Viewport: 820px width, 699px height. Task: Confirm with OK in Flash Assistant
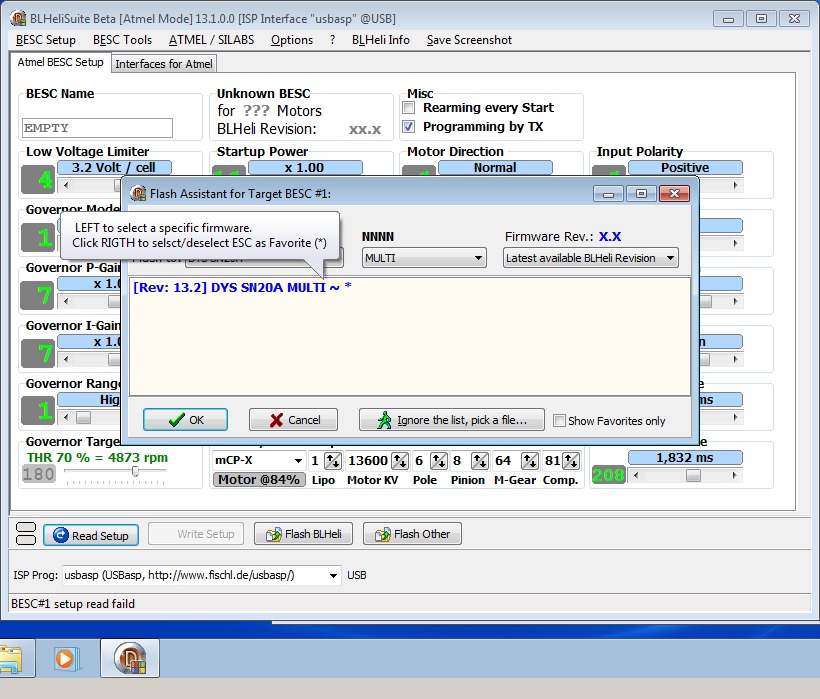point(185,420)
